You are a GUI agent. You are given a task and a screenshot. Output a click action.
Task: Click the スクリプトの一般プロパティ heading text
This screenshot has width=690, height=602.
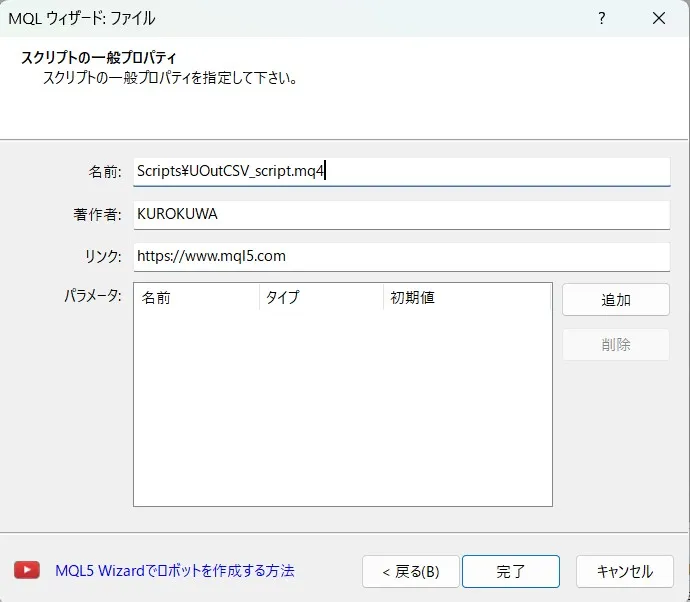(99, 58)
